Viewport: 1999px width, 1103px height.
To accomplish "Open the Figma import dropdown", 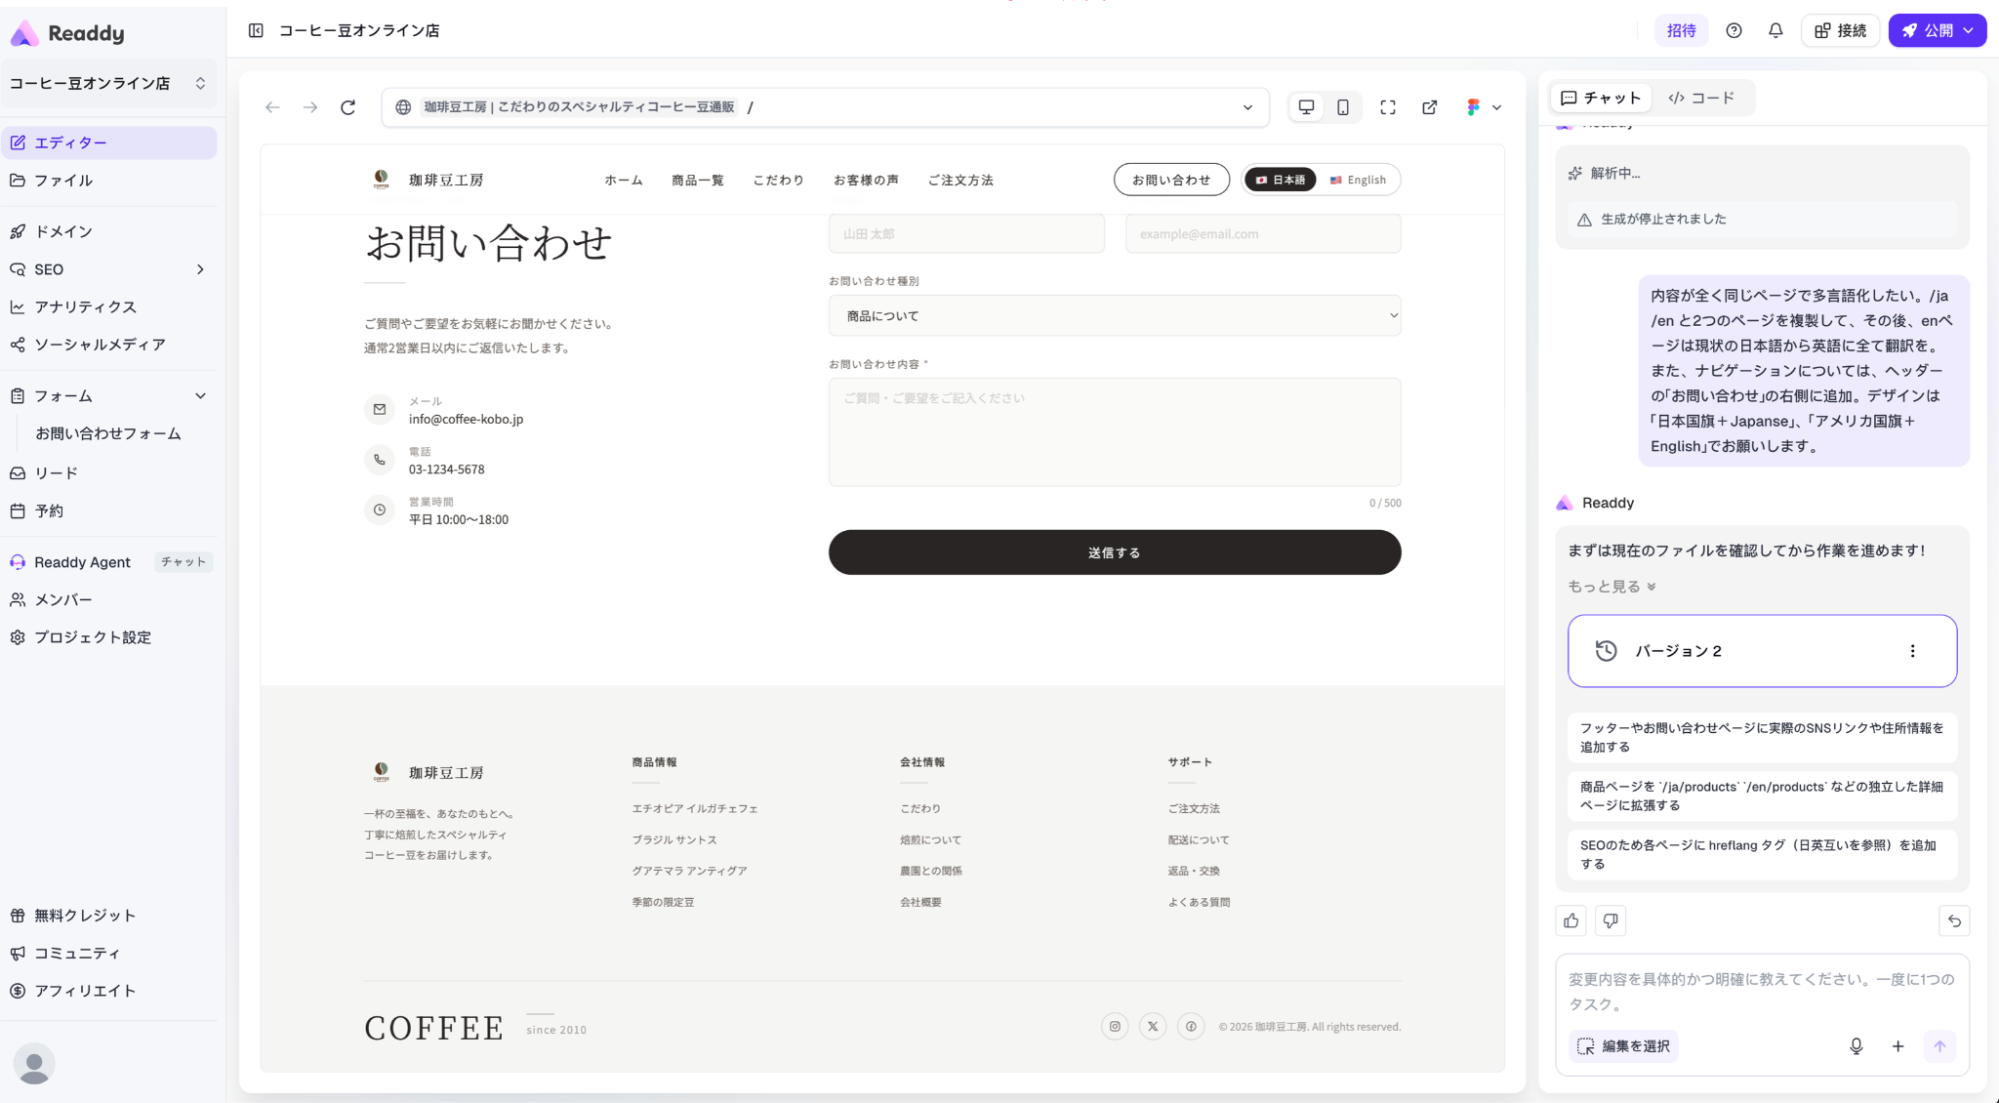I will (1484, 107).
